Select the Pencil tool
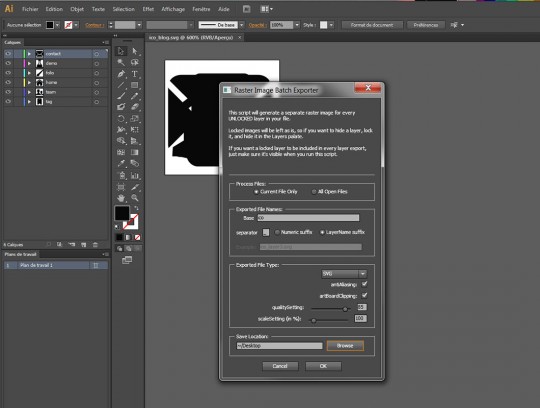 coord(135,96)
